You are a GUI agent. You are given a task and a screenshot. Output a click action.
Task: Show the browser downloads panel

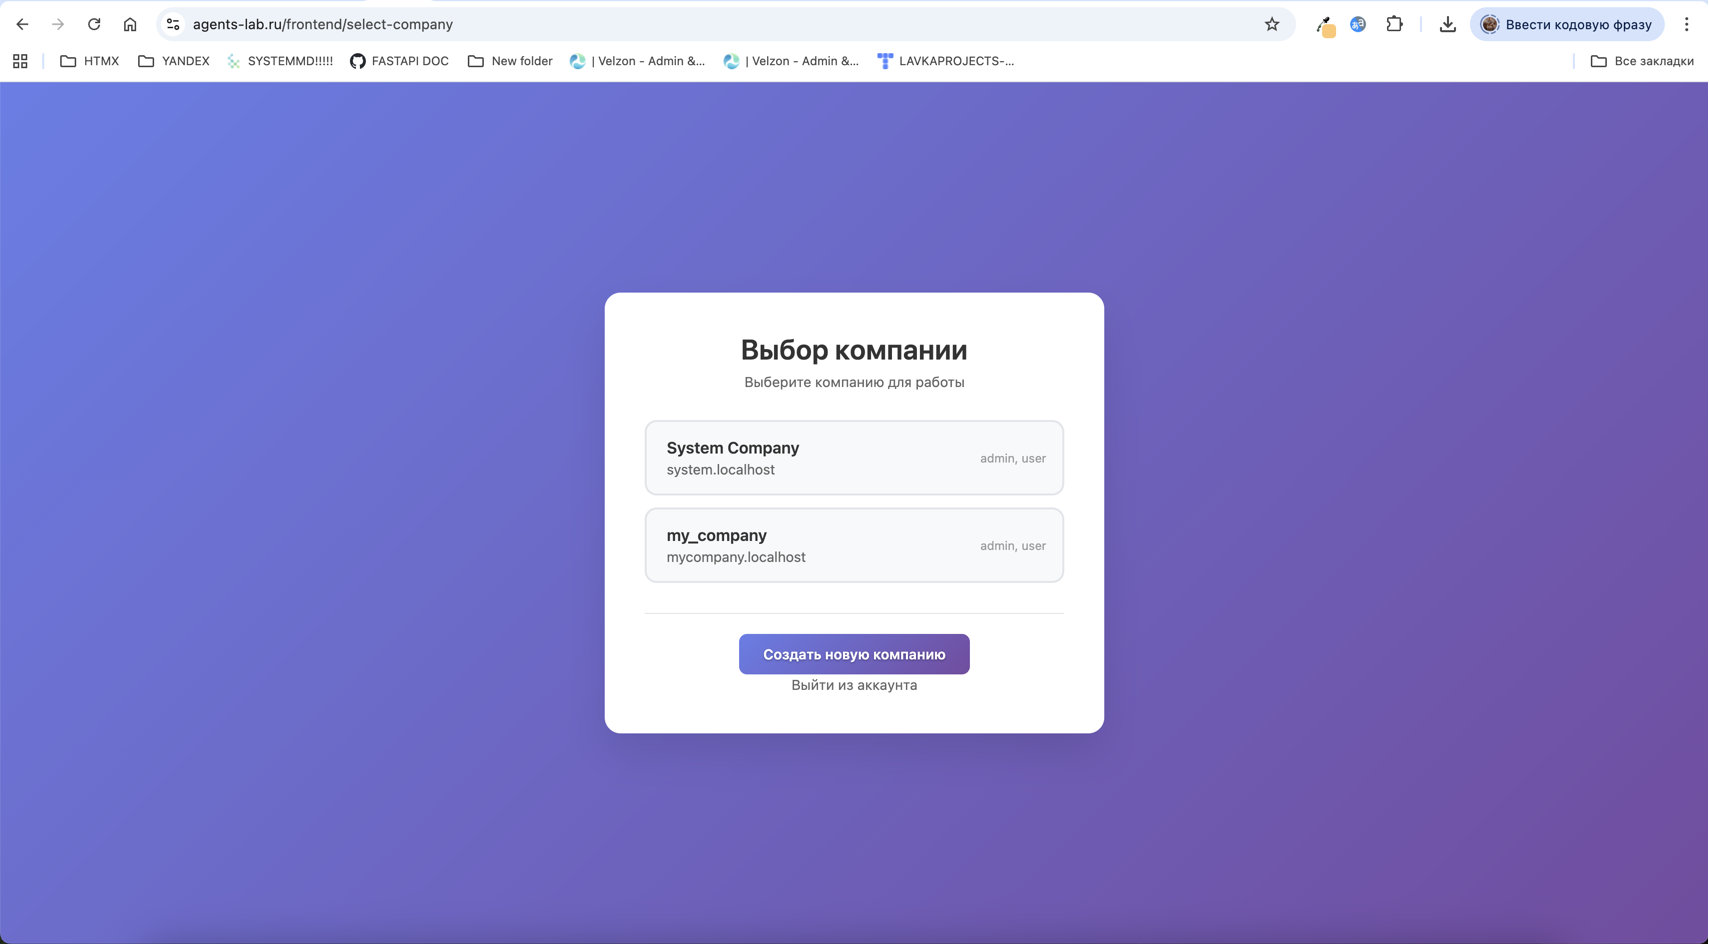[1447, 24]
